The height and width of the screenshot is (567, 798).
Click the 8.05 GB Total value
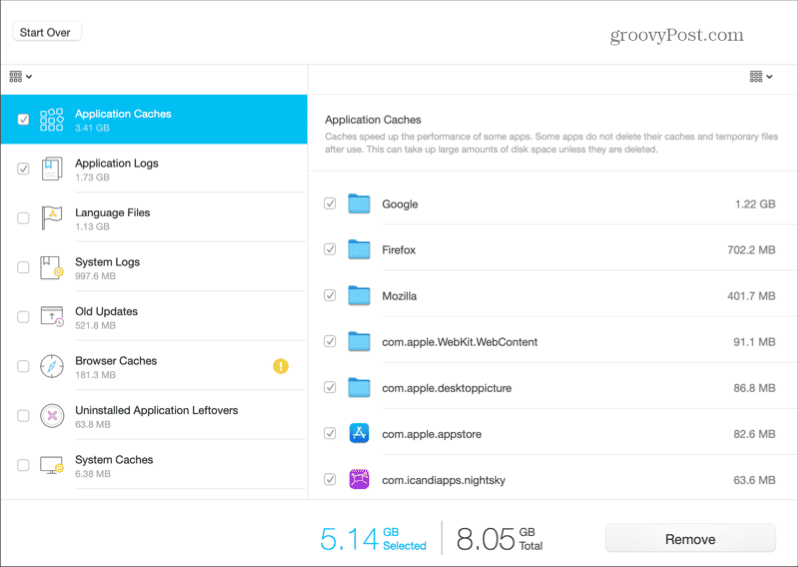click(x=499, y=538)
